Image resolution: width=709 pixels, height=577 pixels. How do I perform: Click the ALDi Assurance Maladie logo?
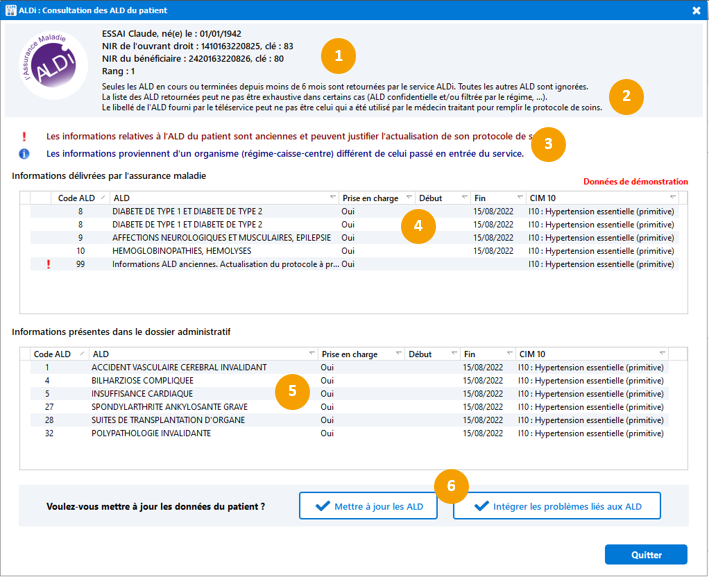(54, 65)
